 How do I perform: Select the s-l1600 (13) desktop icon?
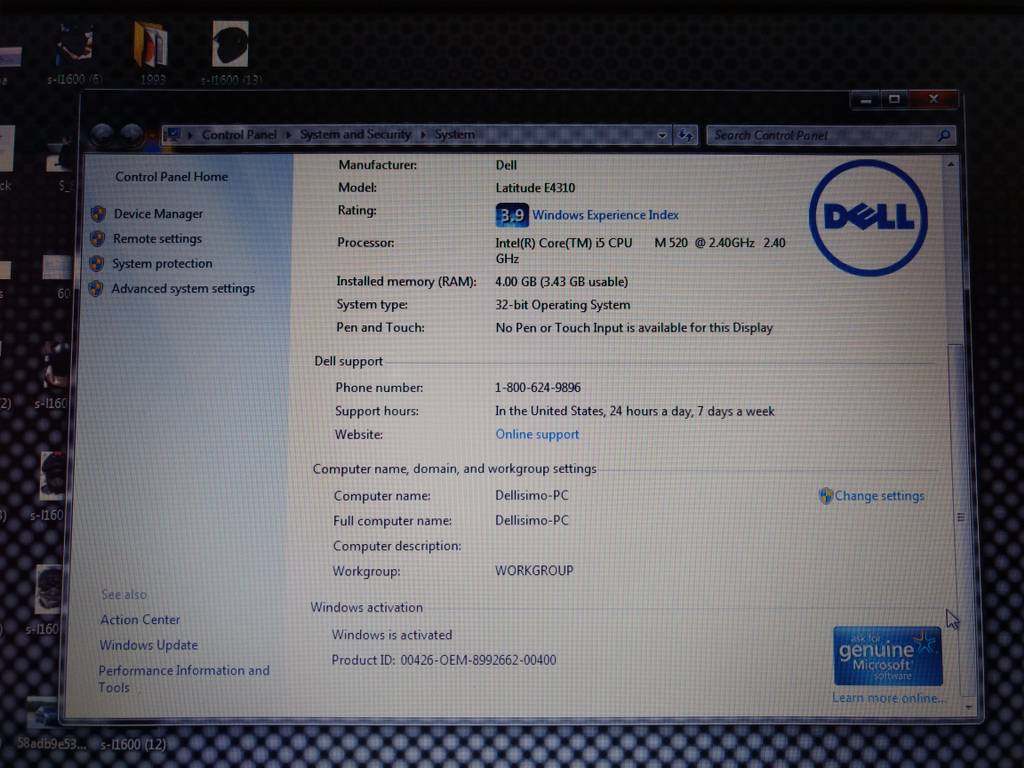tap(231, 52)
